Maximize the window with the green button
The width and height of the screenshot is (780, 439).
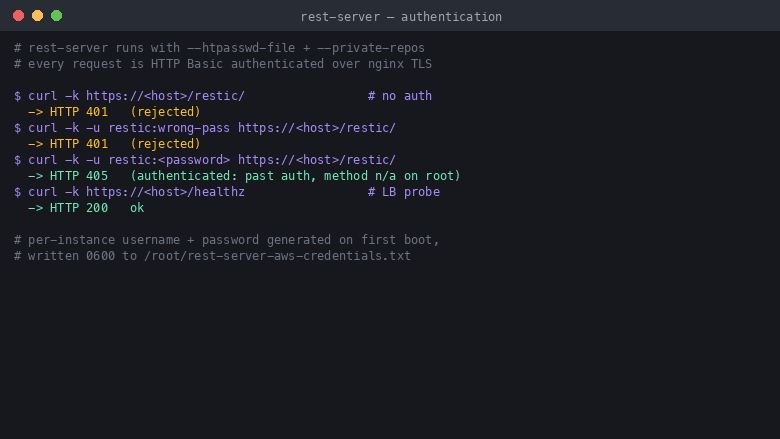tap(57, 16)
